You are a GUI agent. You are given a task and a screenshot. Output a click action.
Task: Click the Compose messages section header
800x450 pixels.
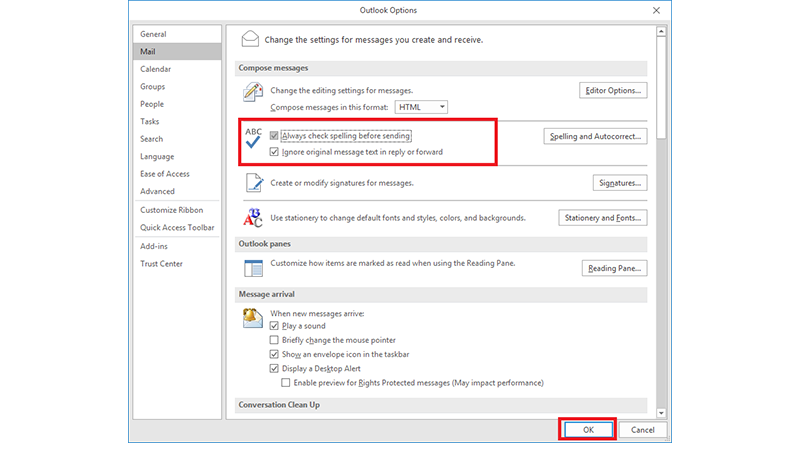coord(441,68)
